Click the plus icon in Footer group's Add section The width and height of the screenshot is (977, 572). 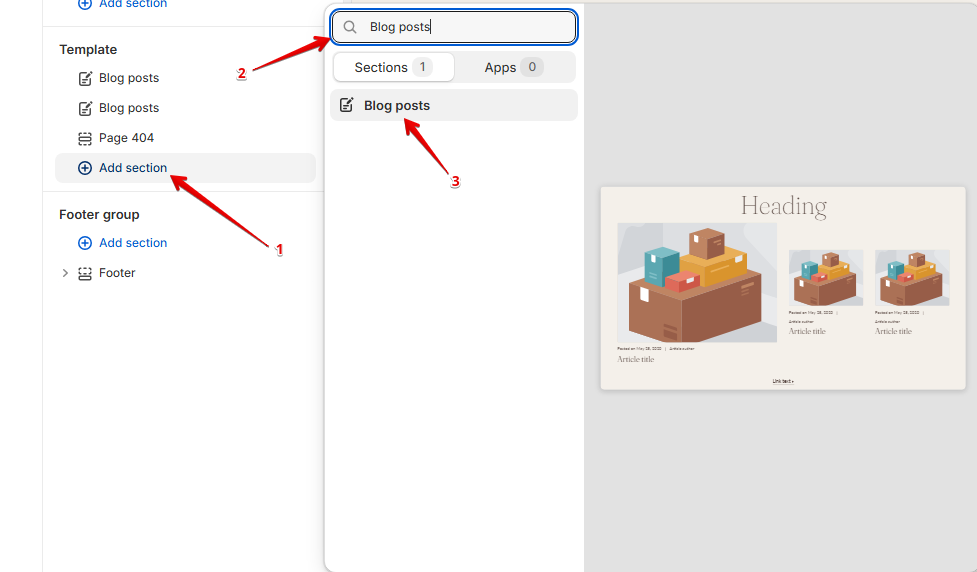85,243
